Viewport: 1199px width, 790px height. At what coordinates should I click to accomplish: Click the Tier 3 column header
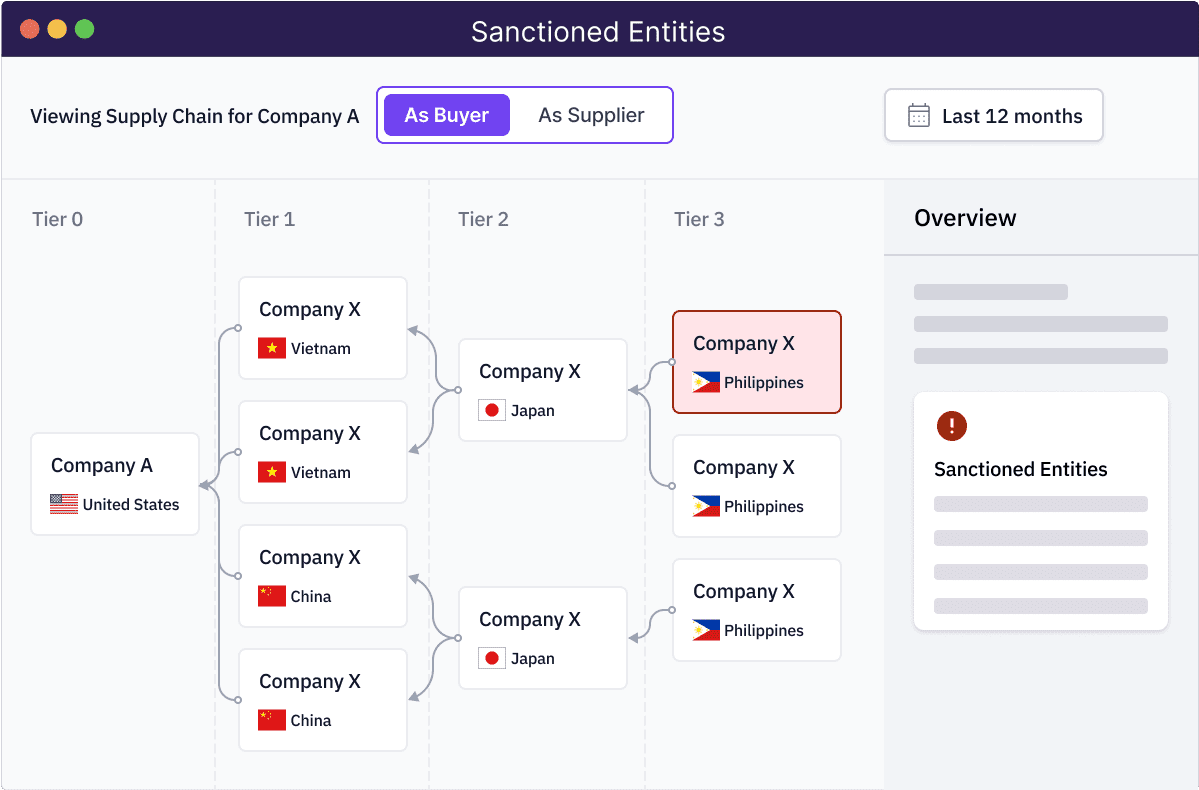(699, 219)
